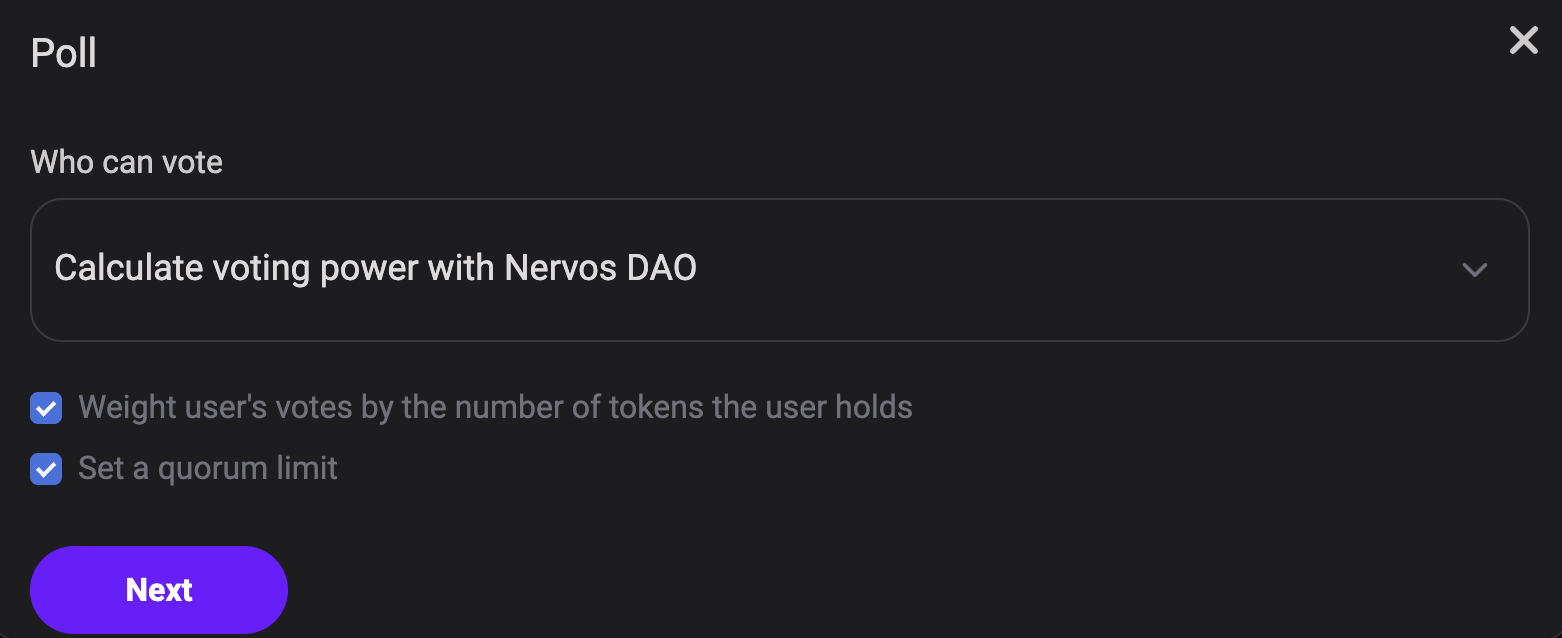Disable weighting votes by tokens held
Image resolution: width=1562 pixels, height=638 pixels.
point(46,408)
